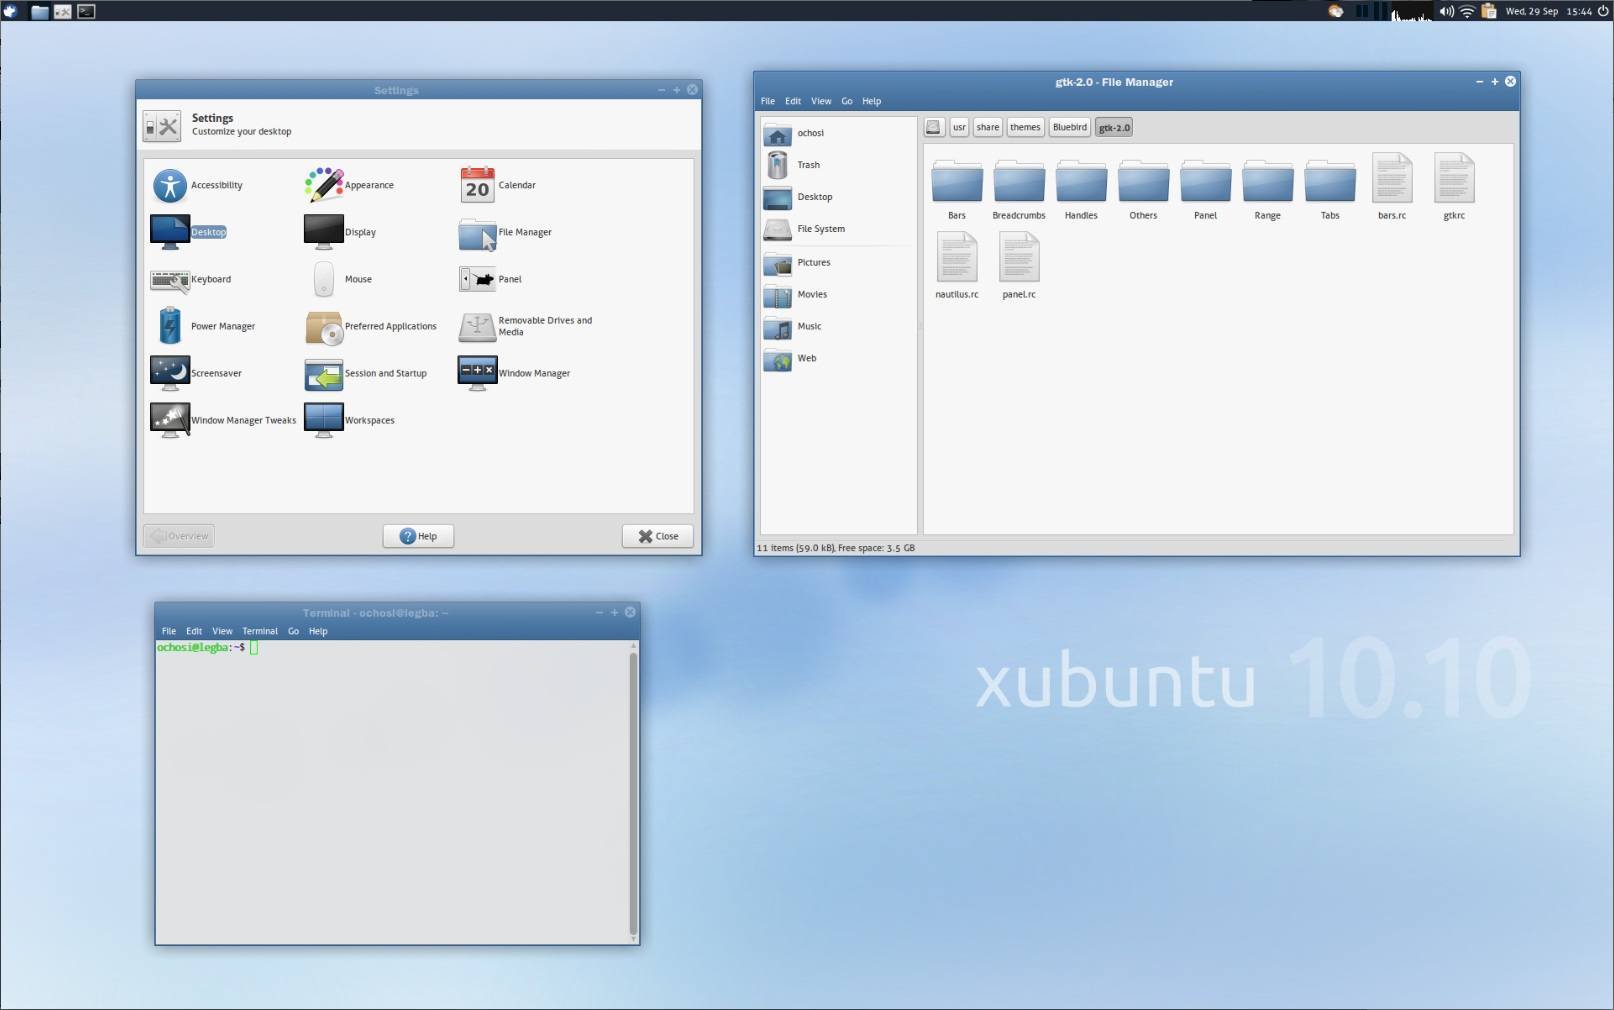Open Workspaces settings
The height and width of the screenshot is (1010, 1614).
(x=370, y=420)
